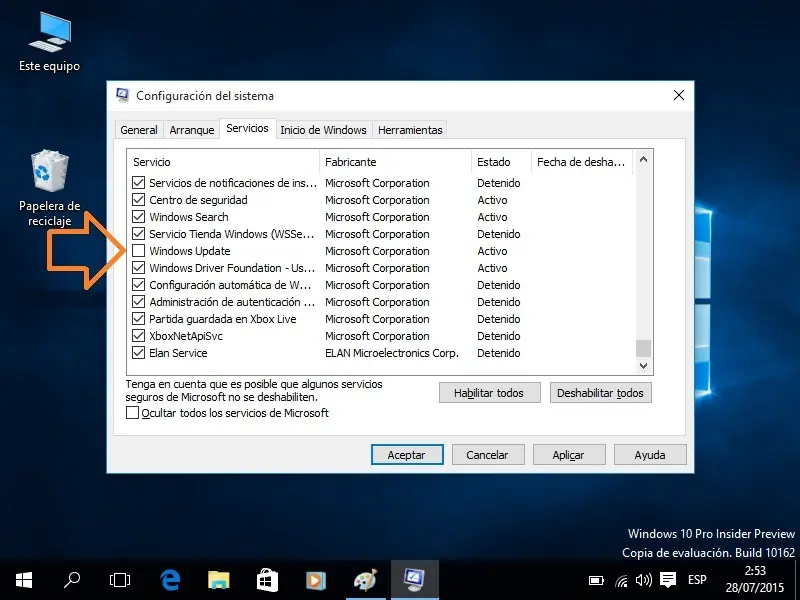Click the volume speaker tray icon
The height and width of the screenshot is (600, 800).
(x=643, y=580)
